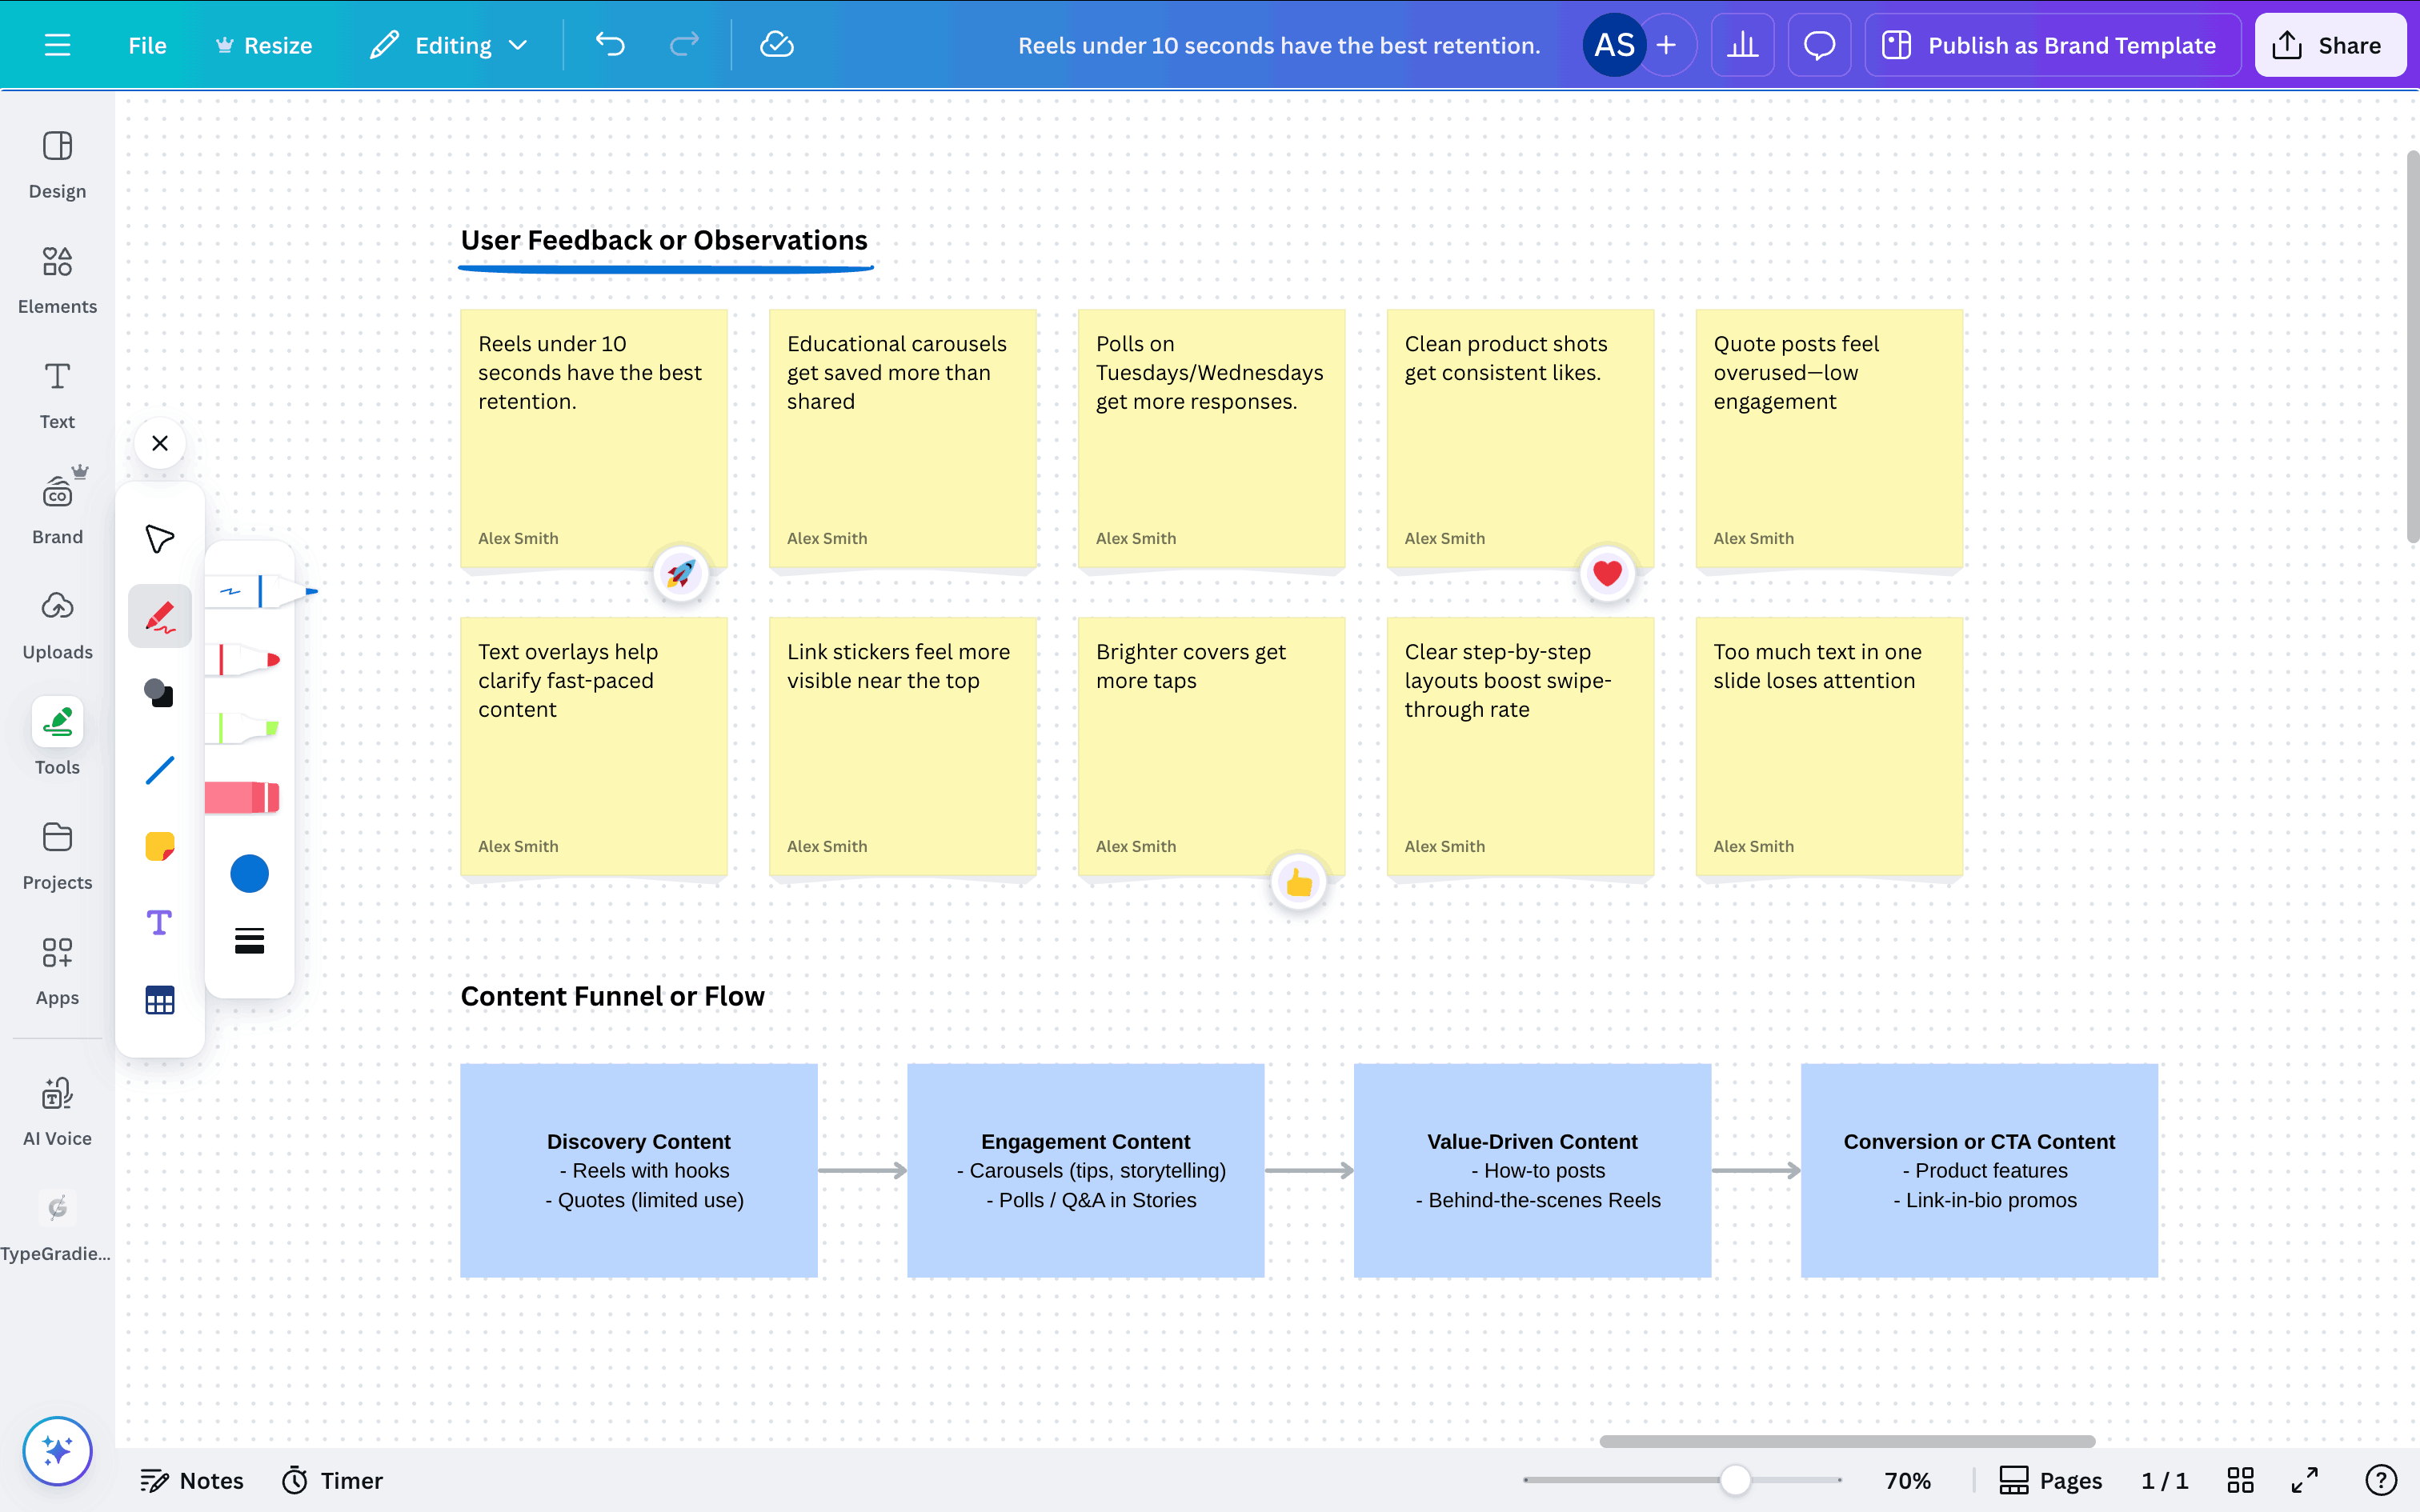Select the shapes tool

point(159,693)
